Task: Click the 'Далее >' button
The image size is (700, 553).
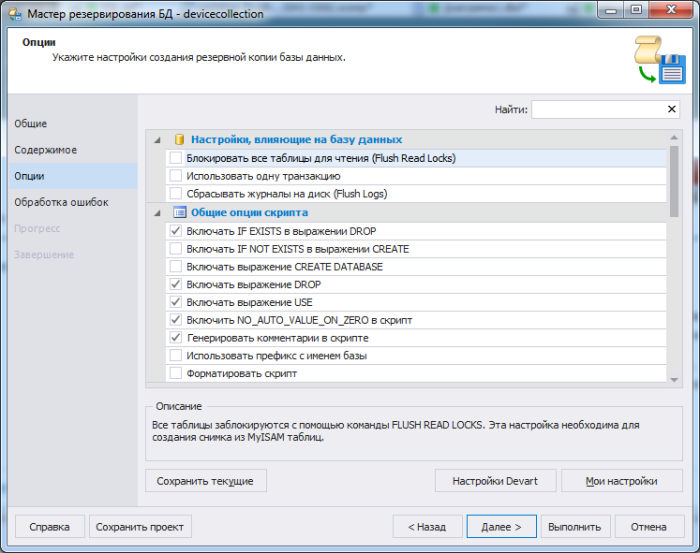Action: tap(501, 527)
